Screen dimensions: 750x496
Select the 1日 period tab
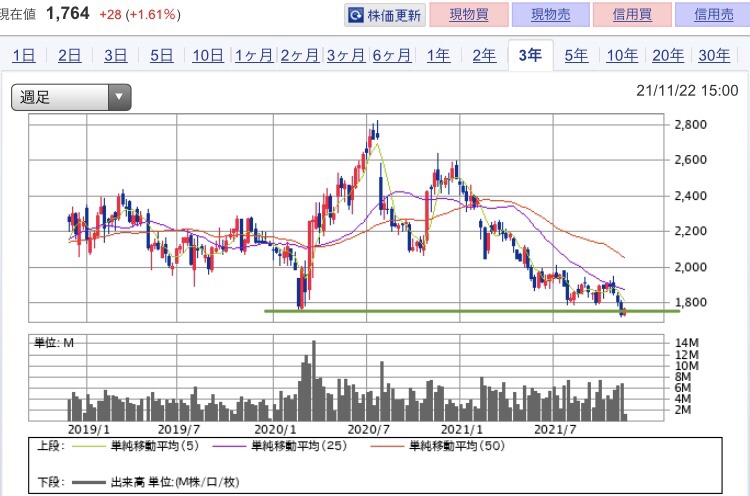click(24, 55)
